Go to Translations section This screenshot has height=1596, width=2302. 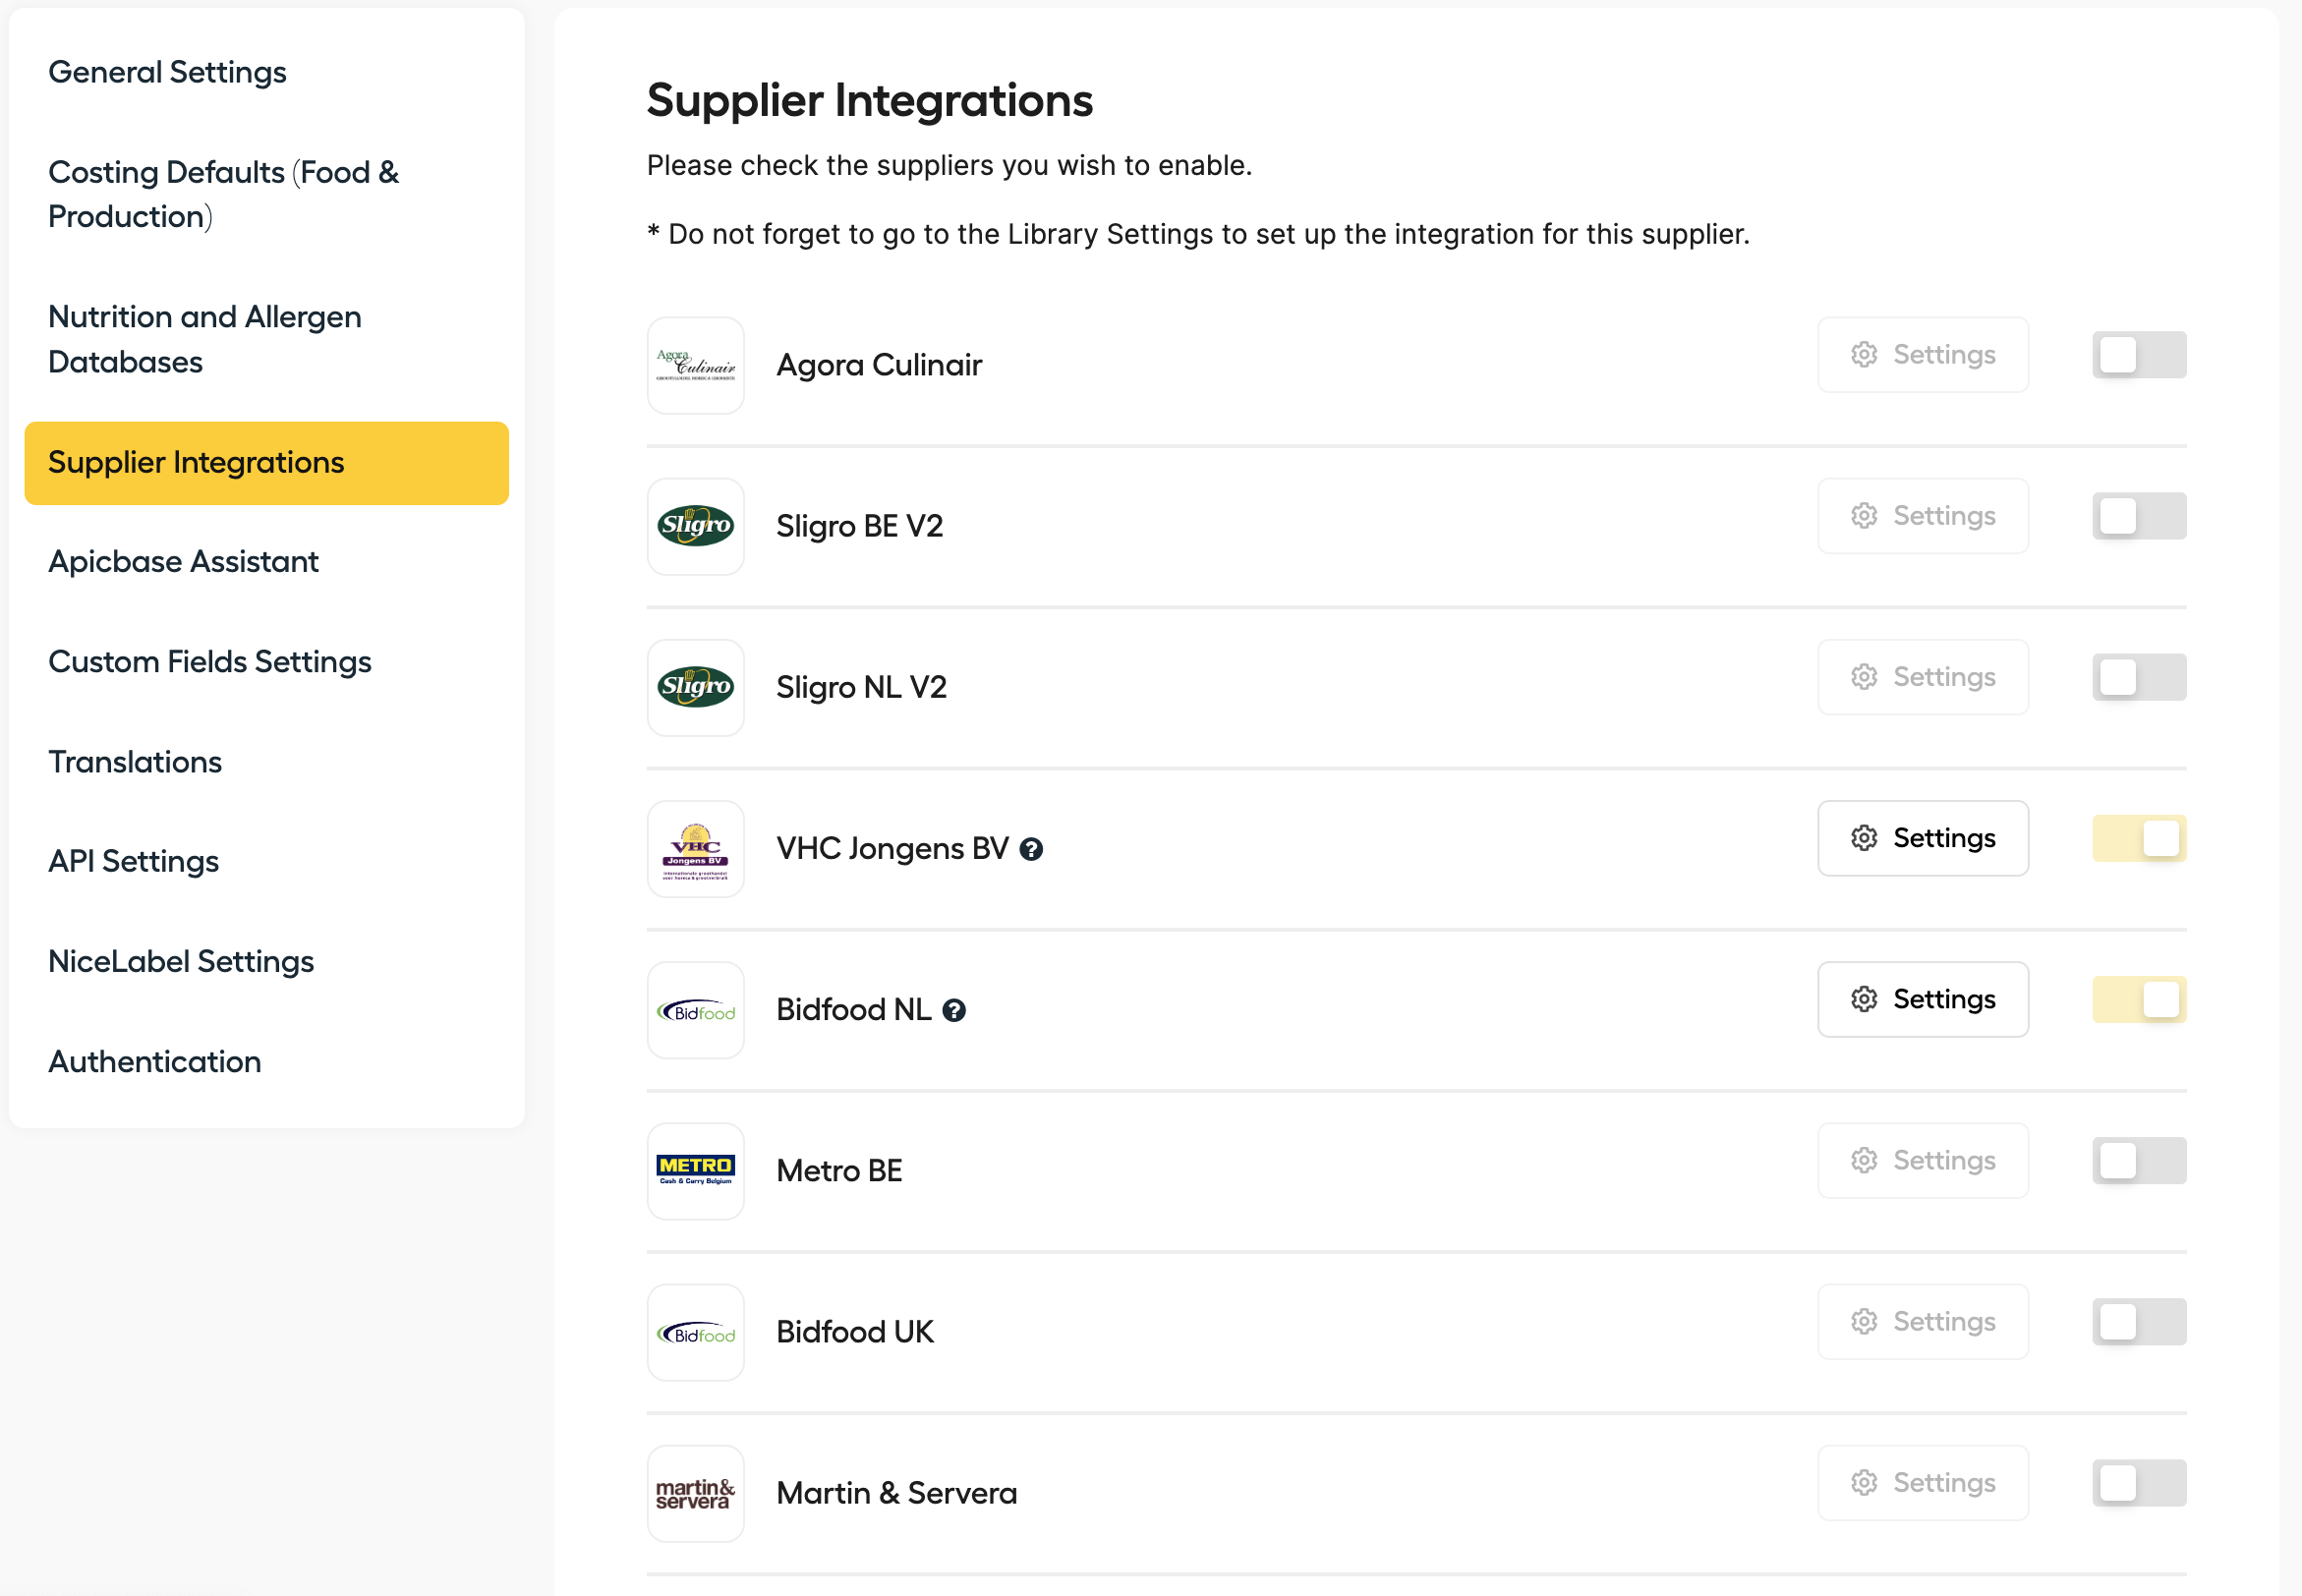135,762
